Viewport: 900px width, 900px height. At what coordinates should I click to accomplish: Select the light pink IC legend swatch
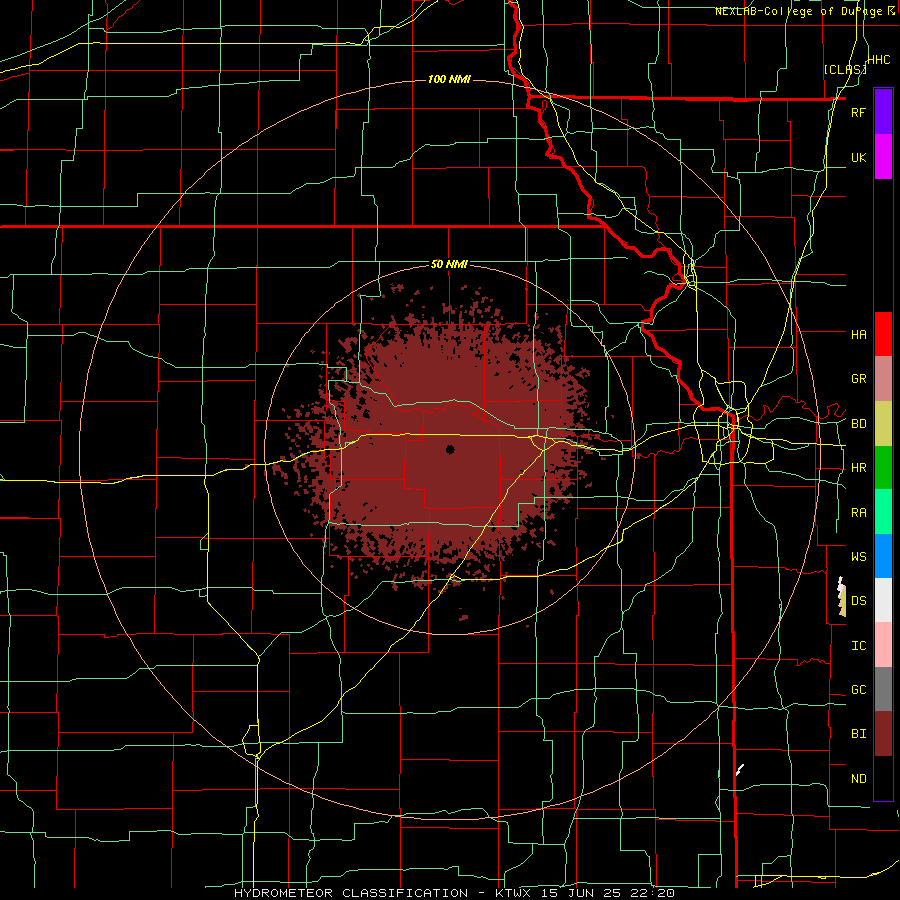883,645
